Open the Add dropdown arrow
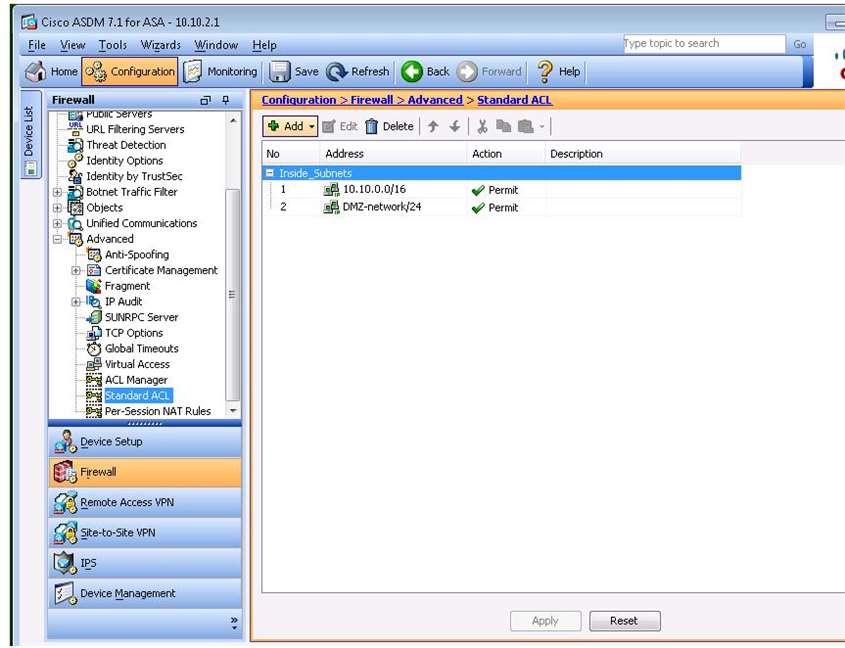This screenshot has height=648, width=845. (x=312, y=127)
